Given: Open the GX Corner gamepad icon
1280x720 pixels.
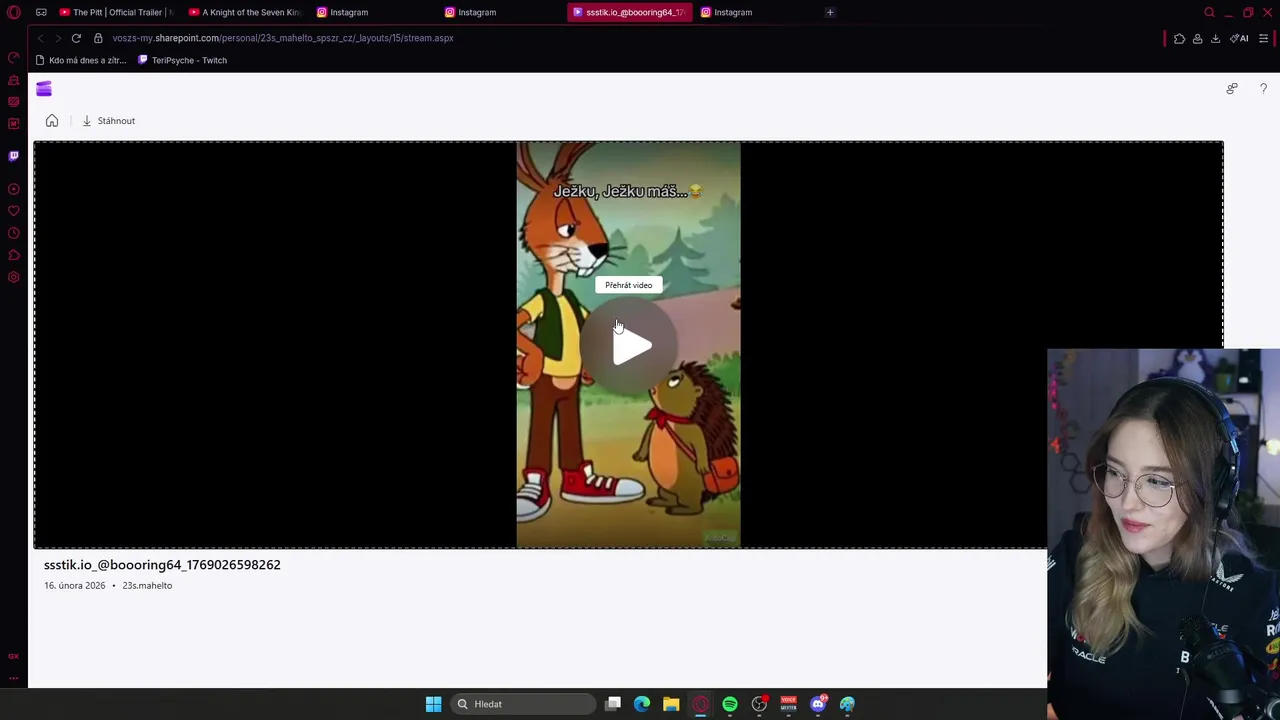Looking at the screenshot, I should pyautogui.click(x=41, y=12).
